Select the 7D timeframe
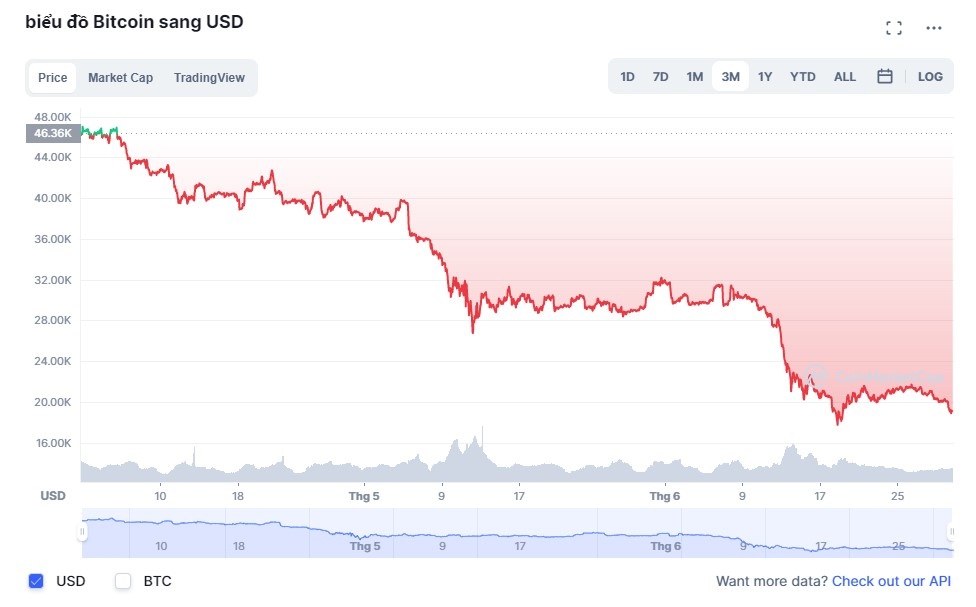Image resolution: width=976 pixels, height=607 pixels. pyautogui.click(x=660, y=76)
